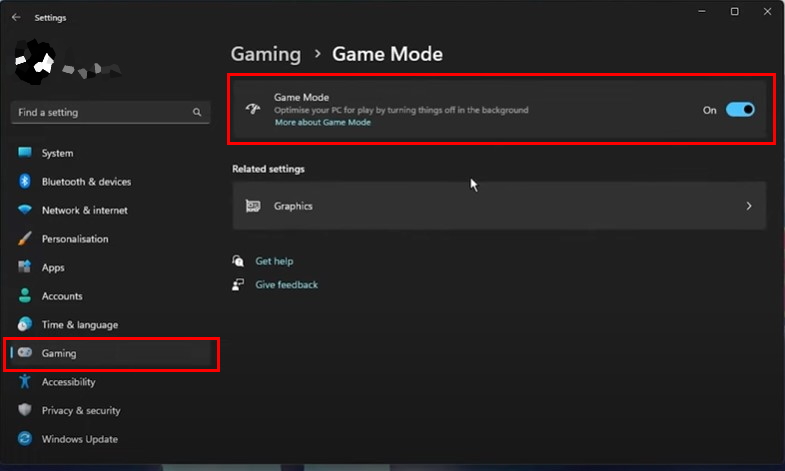Screen dimensions: 785x471
Task: Click the On label beside toggle
Action: pyautogui.click(x=709, y=110)
